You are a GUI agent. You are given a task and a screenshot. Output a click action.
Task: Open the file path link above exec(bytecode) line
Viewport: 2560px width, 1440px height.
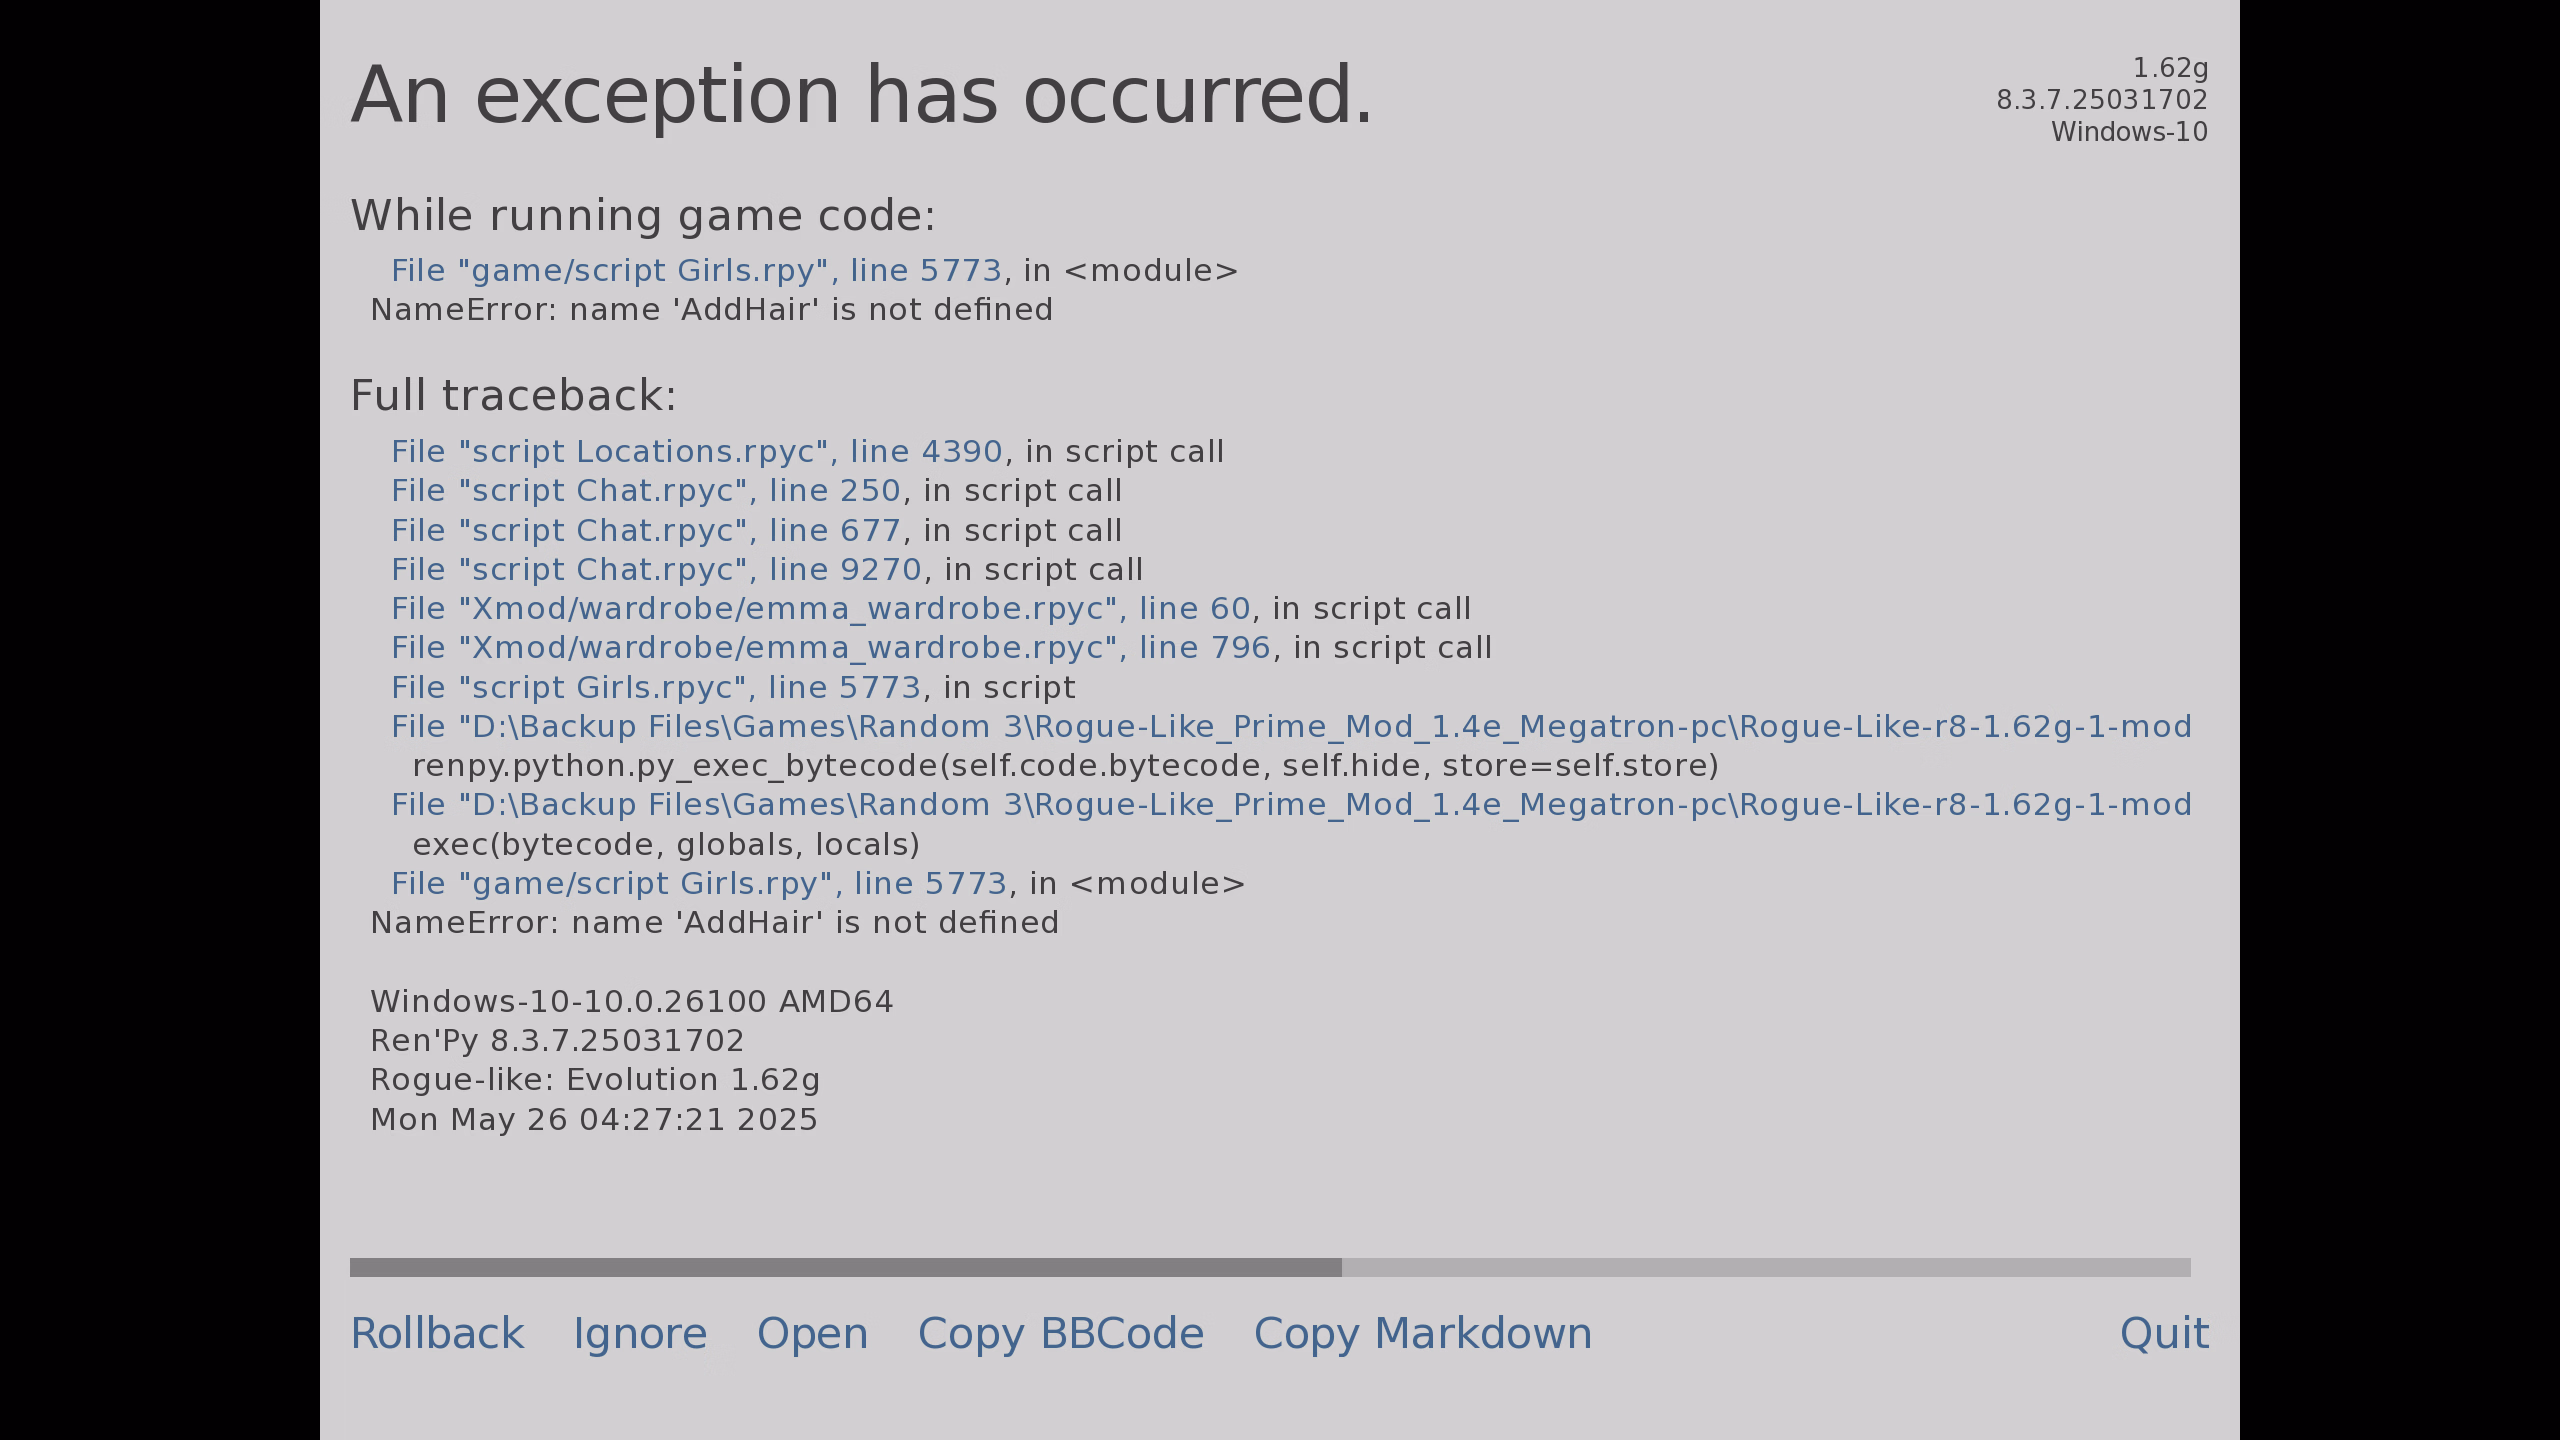[1291, 805]
